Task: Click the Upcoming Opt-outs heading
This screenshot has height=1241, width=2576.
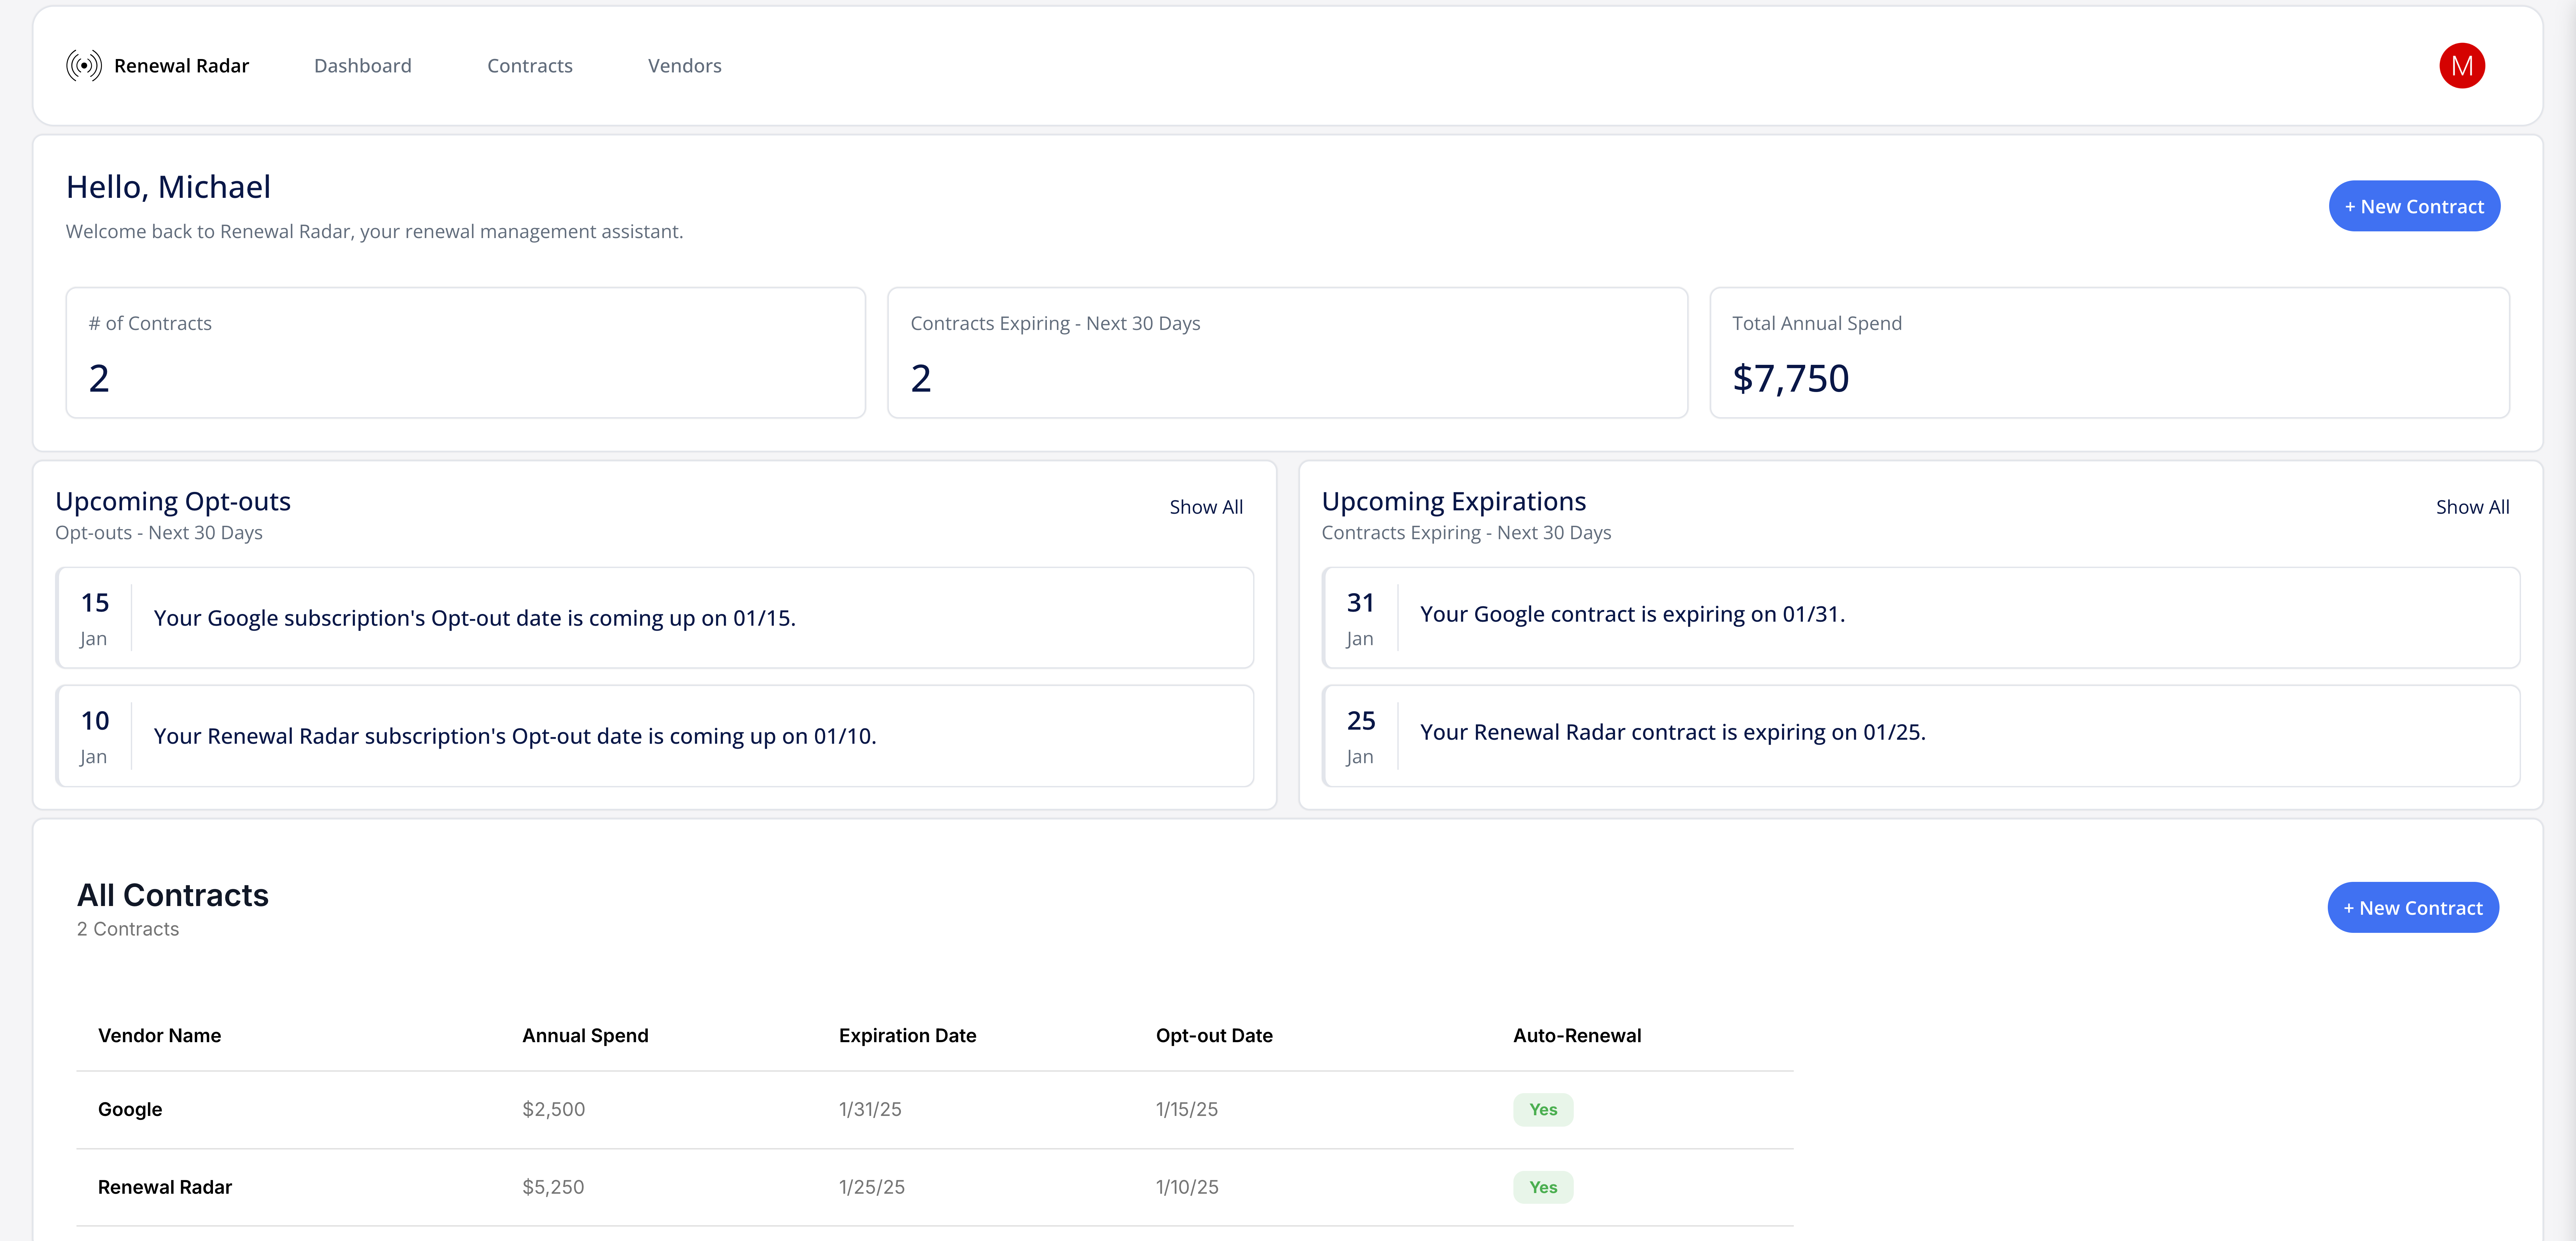Action: (x=173, y=502)
